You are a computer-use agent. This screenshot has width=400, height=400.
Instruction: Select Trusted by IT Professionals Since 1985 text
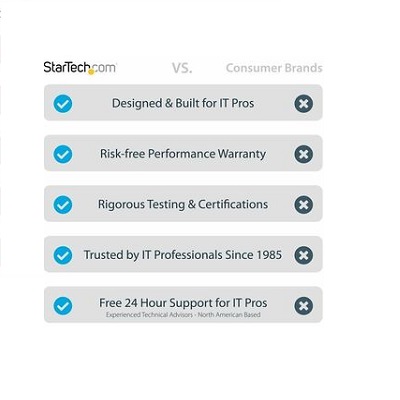183,255
